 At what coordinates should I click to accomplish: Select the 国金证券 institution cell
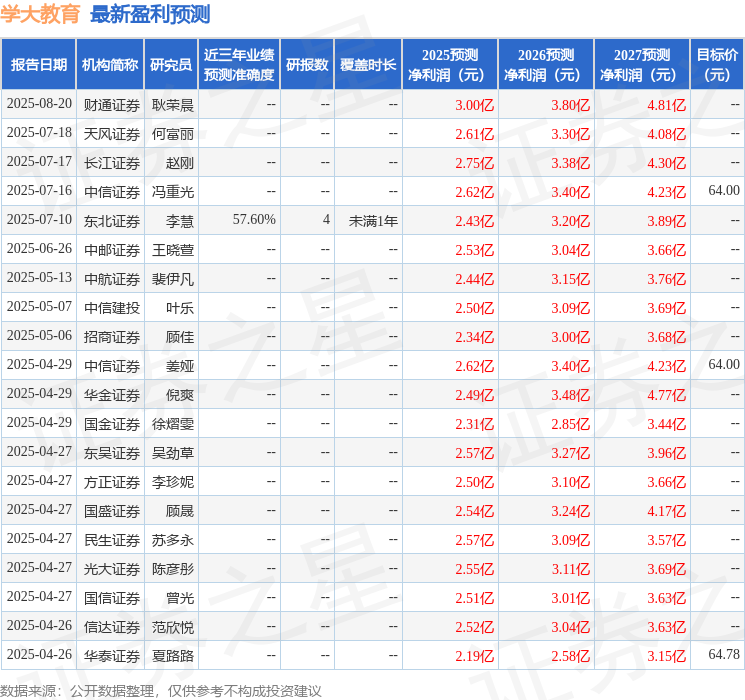pos(112,424)
